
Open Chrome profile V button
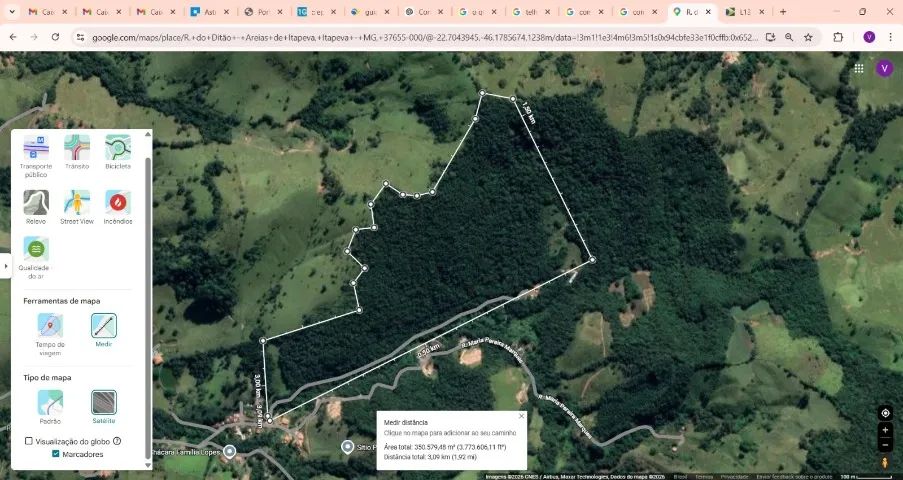click(869, 37)
